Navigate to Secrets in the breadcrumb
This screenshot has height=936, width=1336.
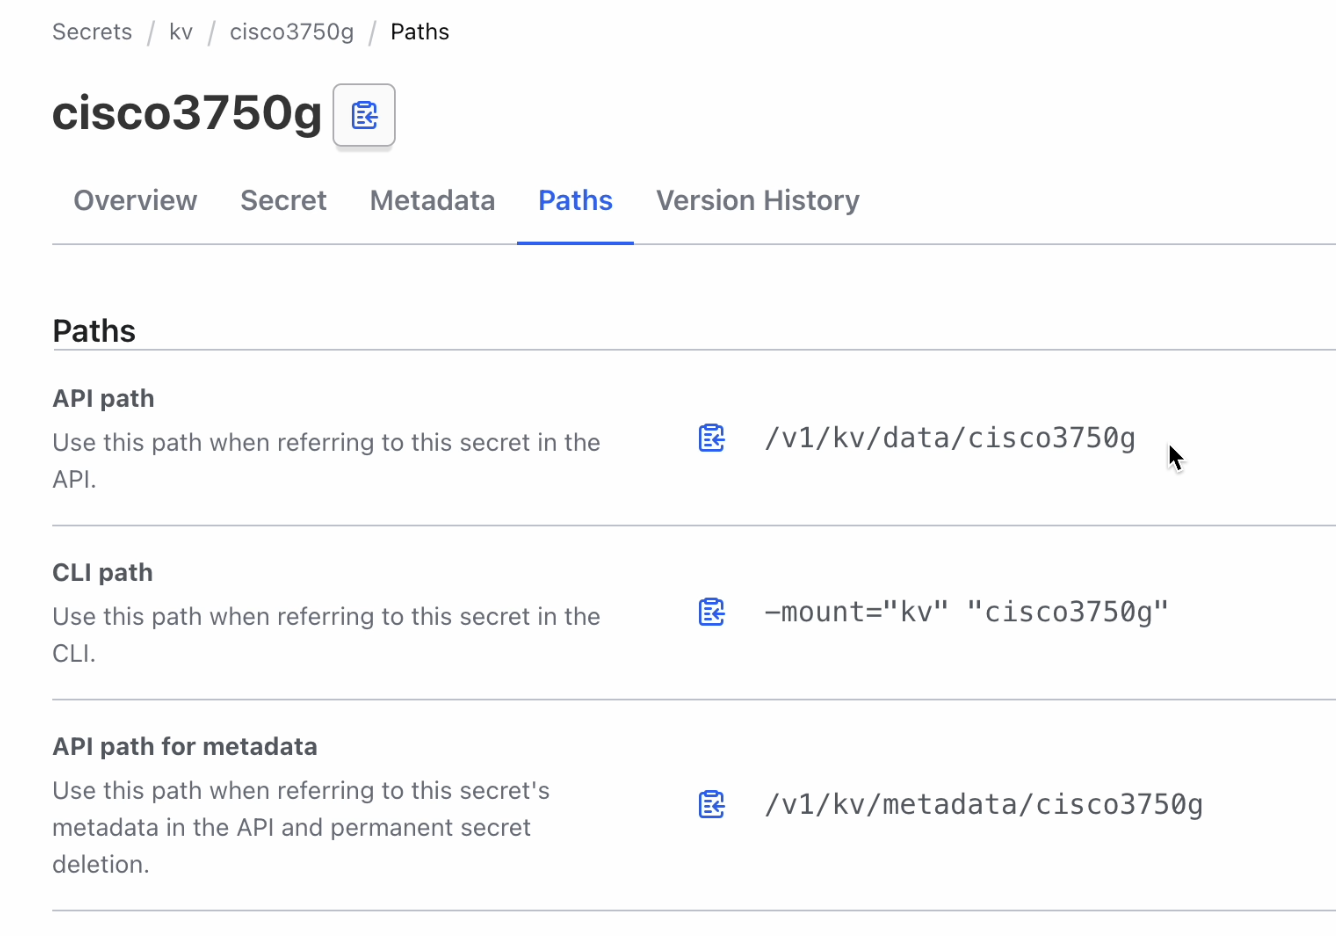coord(92,32)
